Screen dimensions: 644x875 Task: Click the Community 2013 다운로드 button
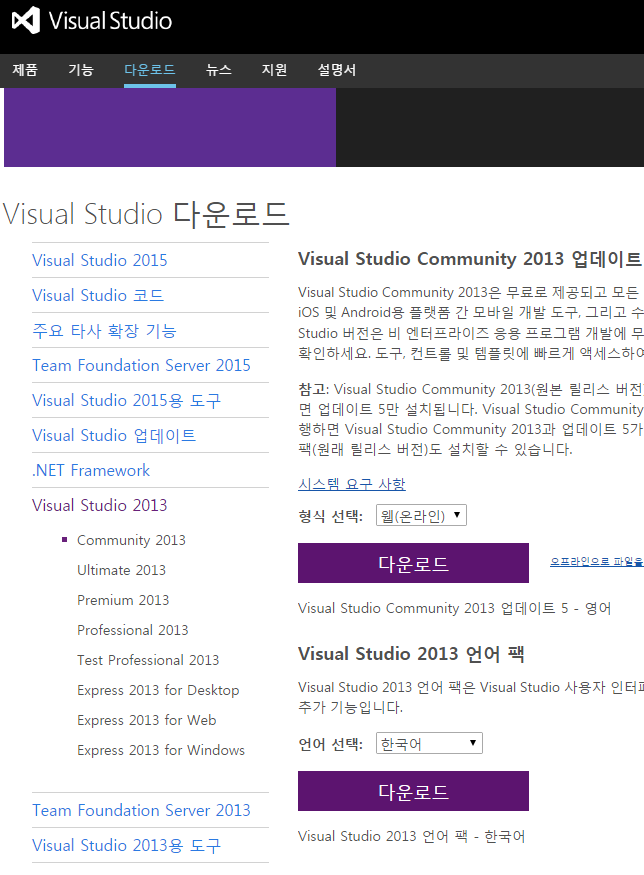pos(413,563)
